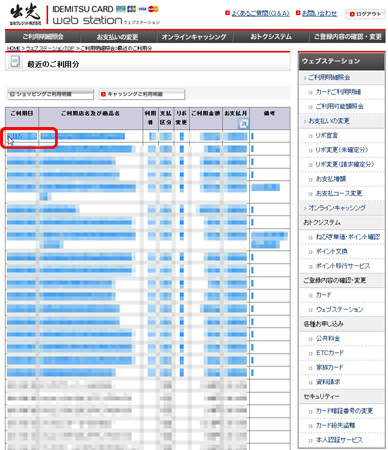The height and width of the screenshot is (450, 388).
Task: Expand sidebar お支払いの変更 section
Action: pyautogui.click(x=329, y=121)
